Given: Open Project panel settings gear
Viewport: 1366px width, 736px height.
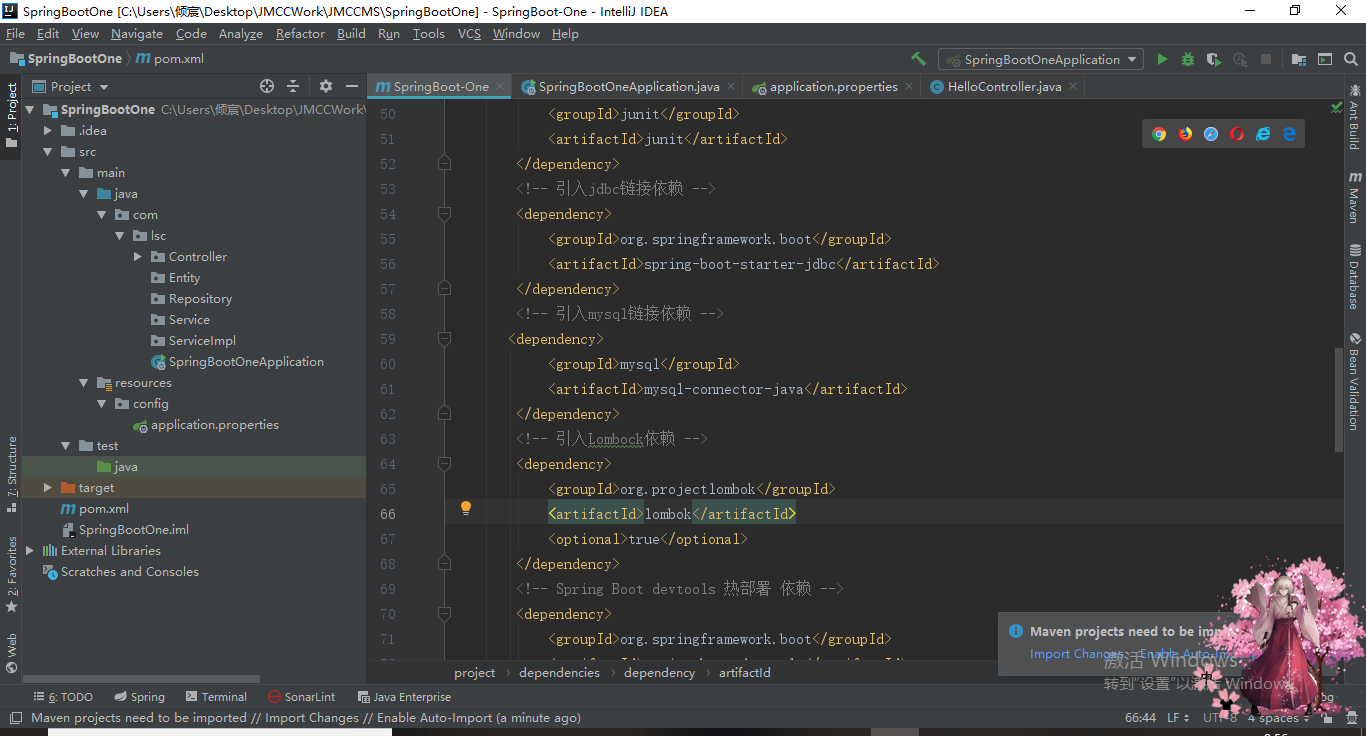Looking at the screenshot, I should (325, 86).
